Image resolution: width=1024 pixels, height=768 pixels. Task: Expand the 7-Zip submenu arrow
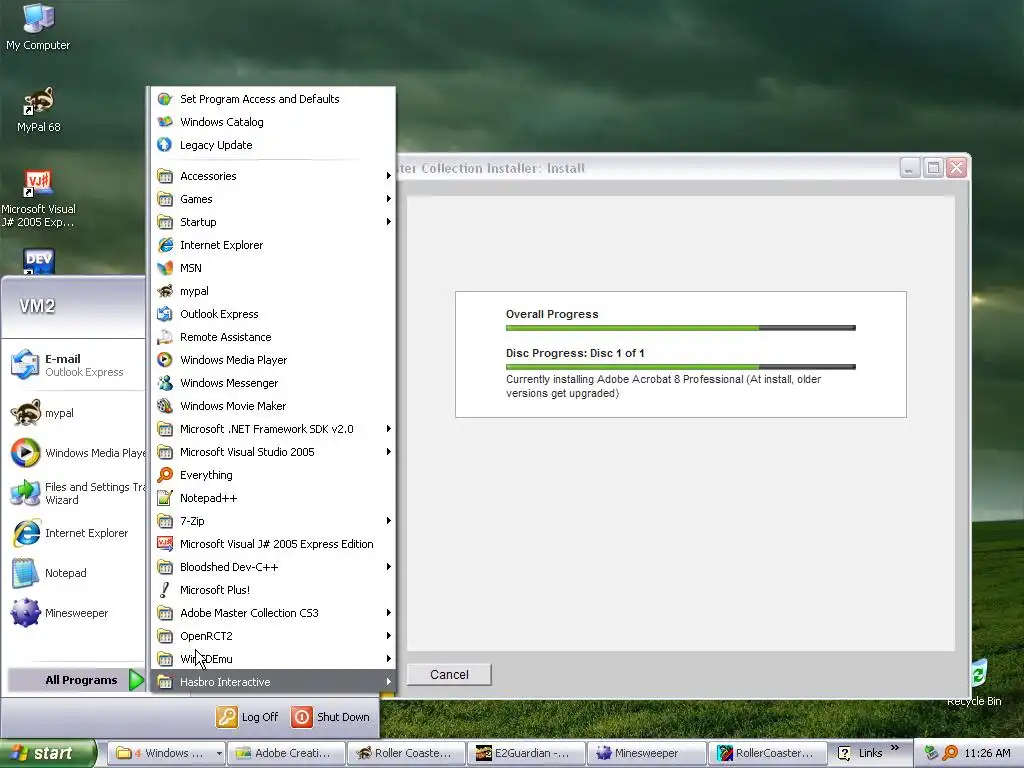pyautogui.click(x=389, y=521)
